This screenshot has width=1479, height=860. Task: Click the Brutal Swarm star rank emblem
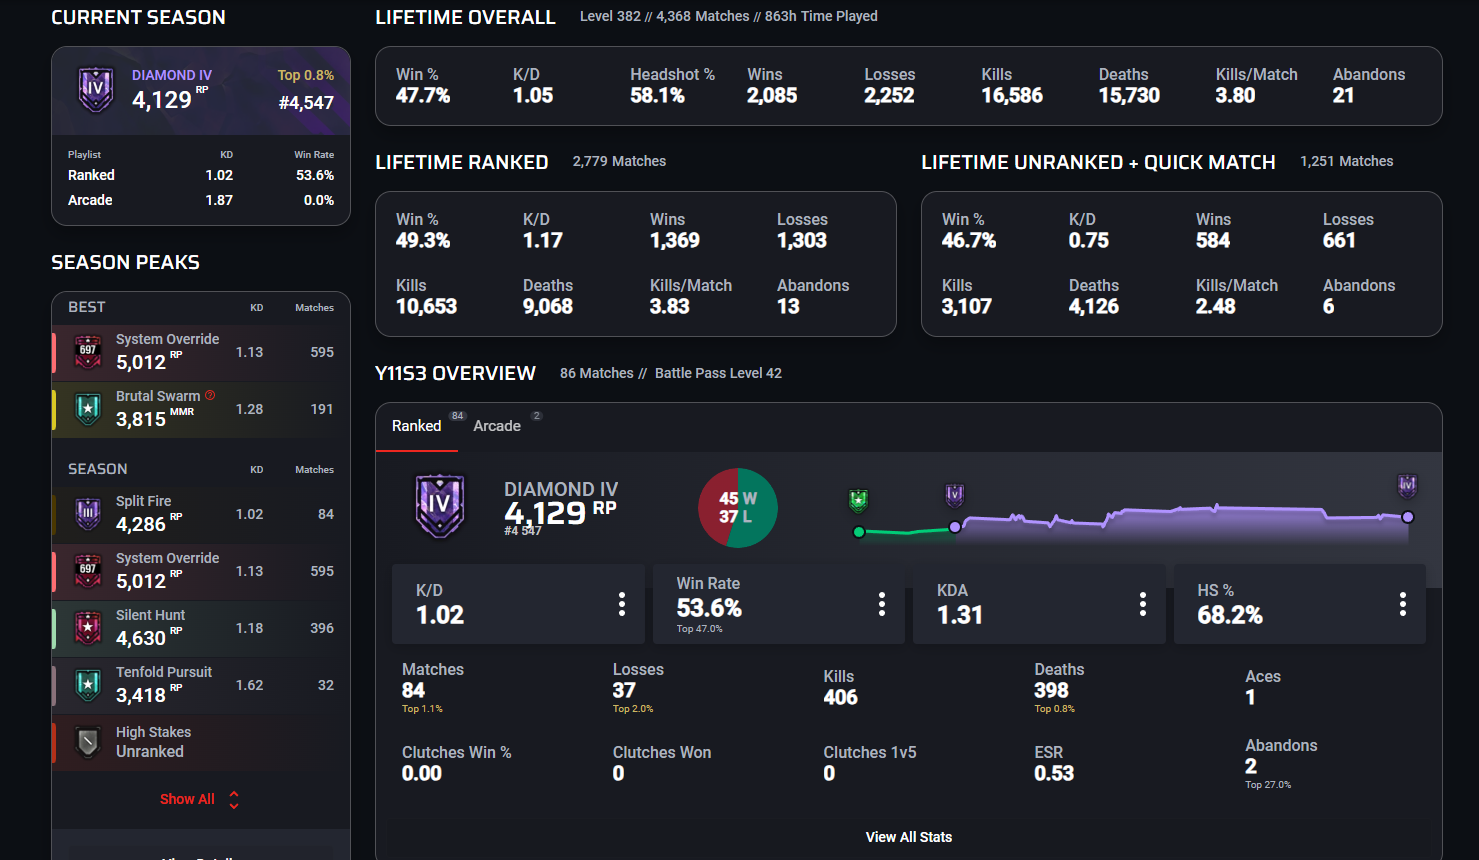[88, 409]
